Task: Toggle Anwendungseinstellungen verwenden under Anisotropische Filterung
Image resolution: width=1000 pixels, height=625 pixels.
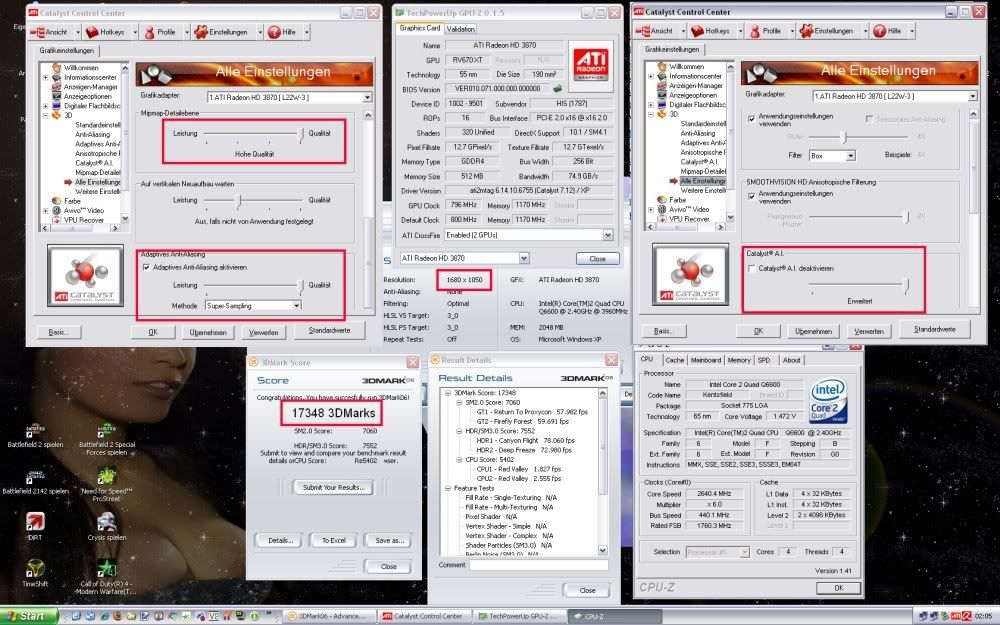Action: click(752, 196)
